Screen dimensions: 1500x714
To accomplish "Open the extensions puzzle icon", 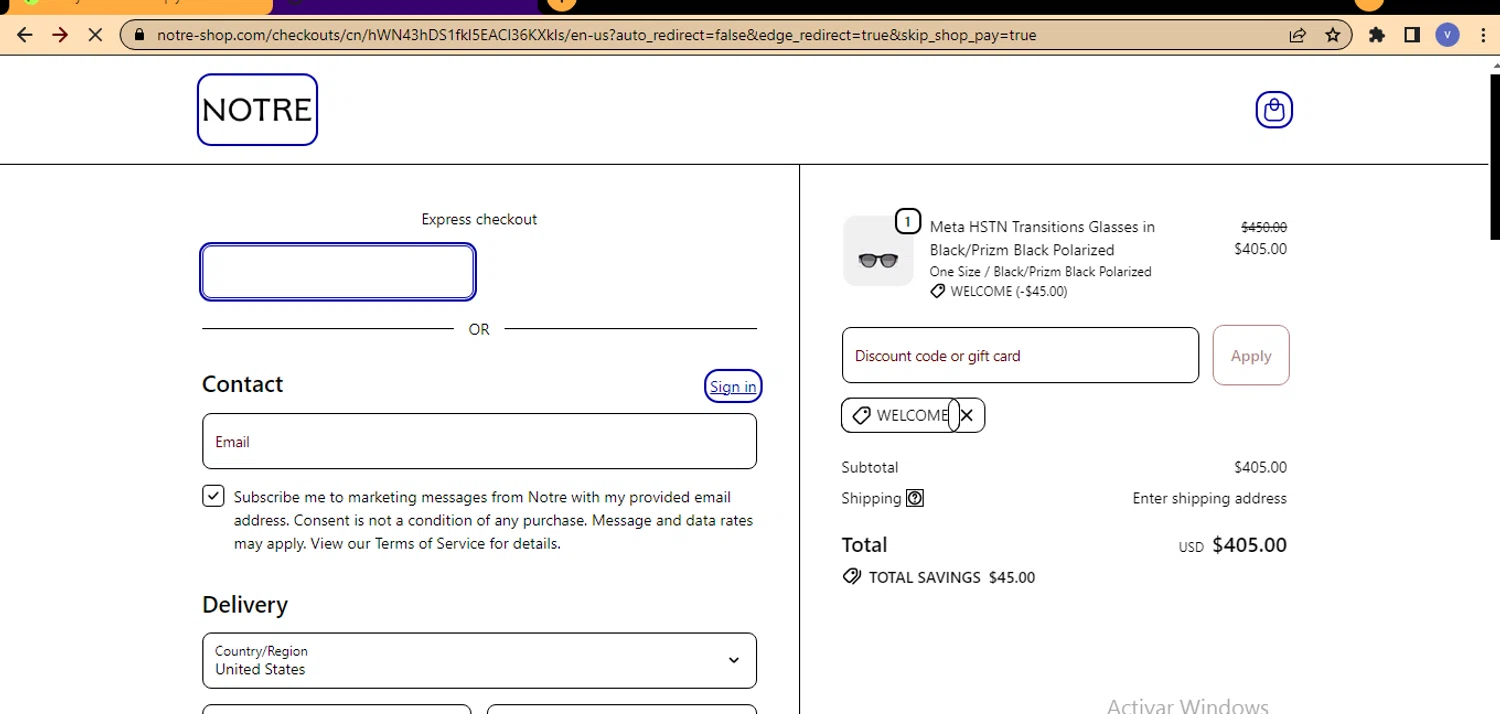I will coord(1377,35).
